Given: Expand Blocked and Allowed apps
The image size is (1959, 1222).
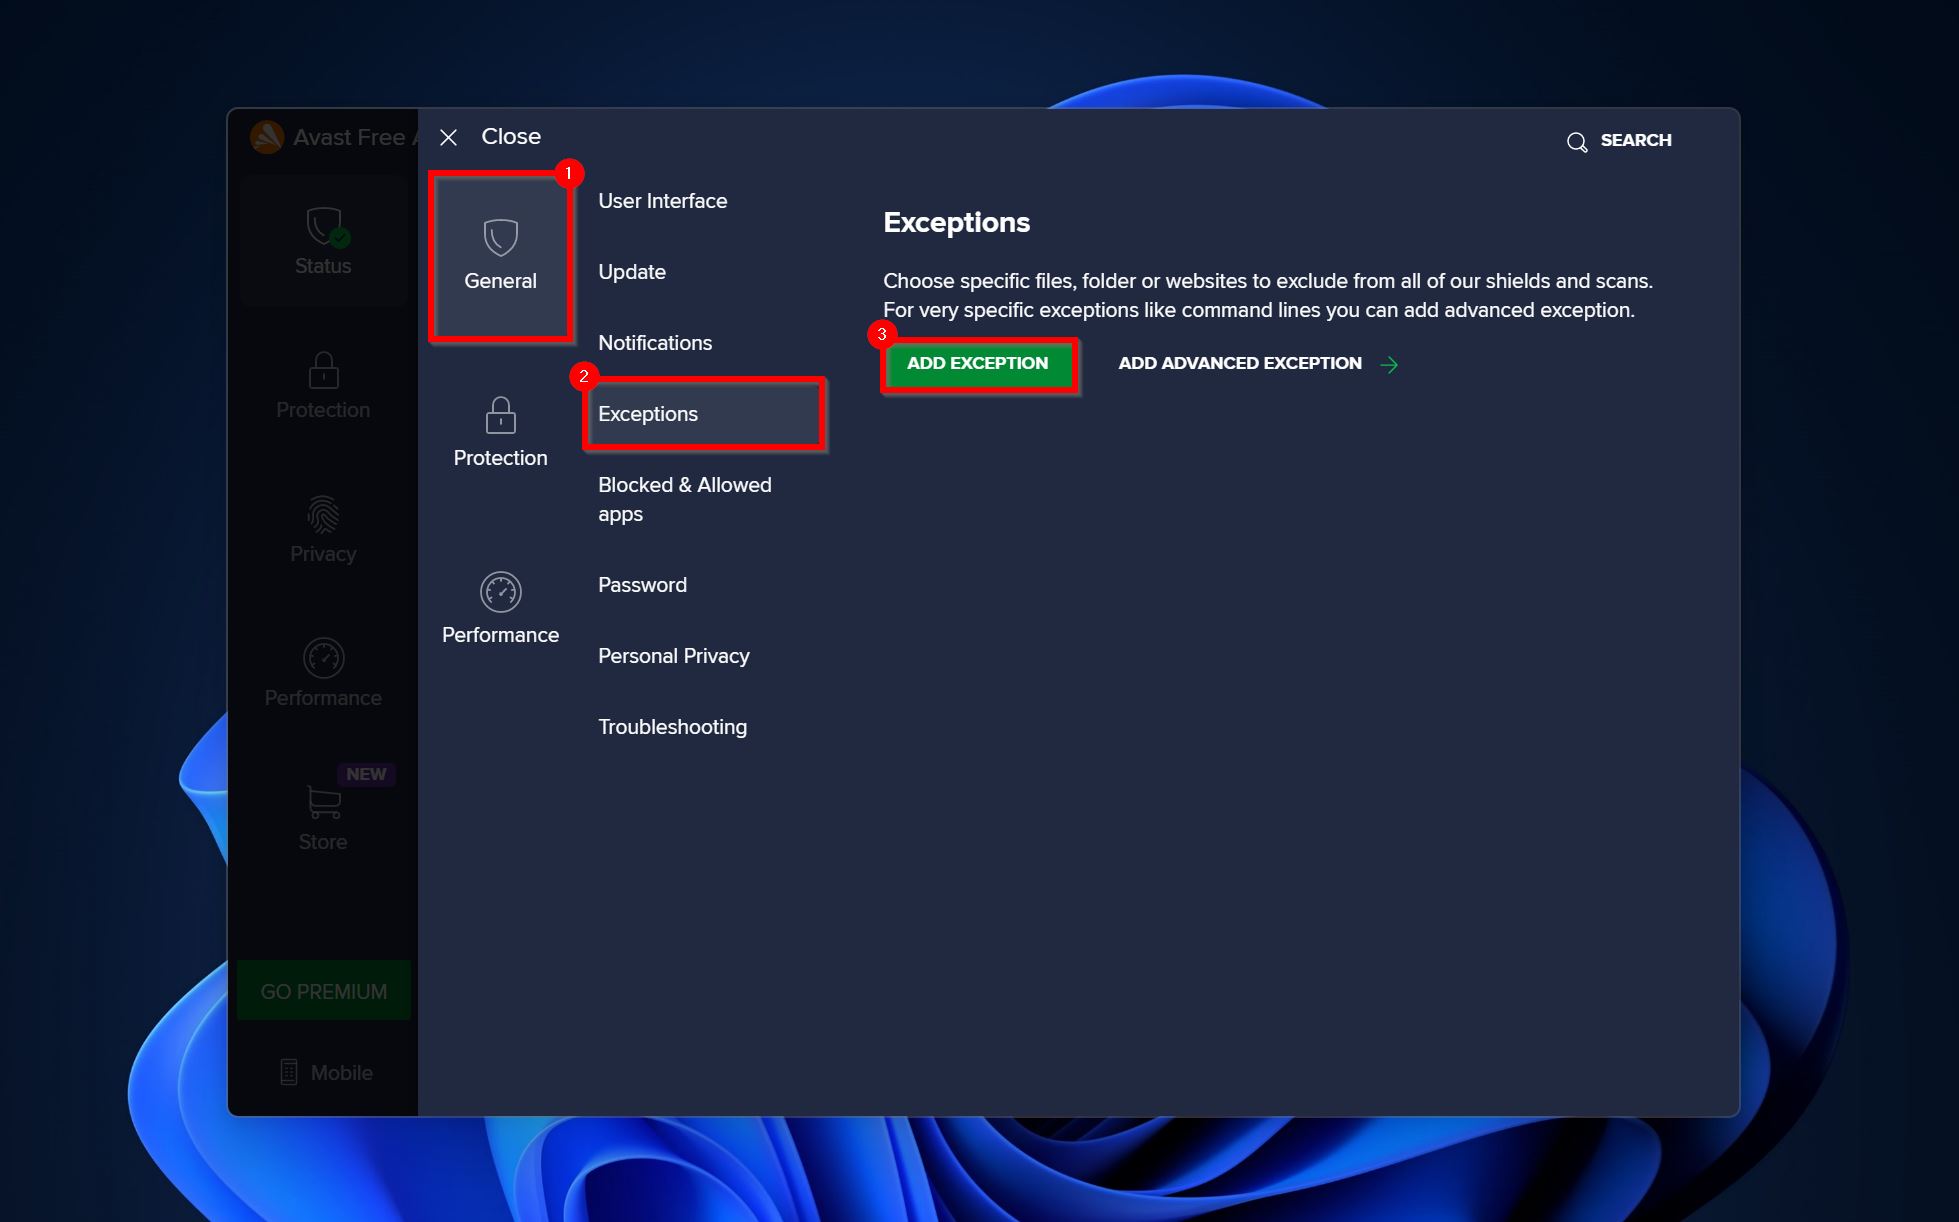Looking at the screenshot, I should tap(685, 498).
